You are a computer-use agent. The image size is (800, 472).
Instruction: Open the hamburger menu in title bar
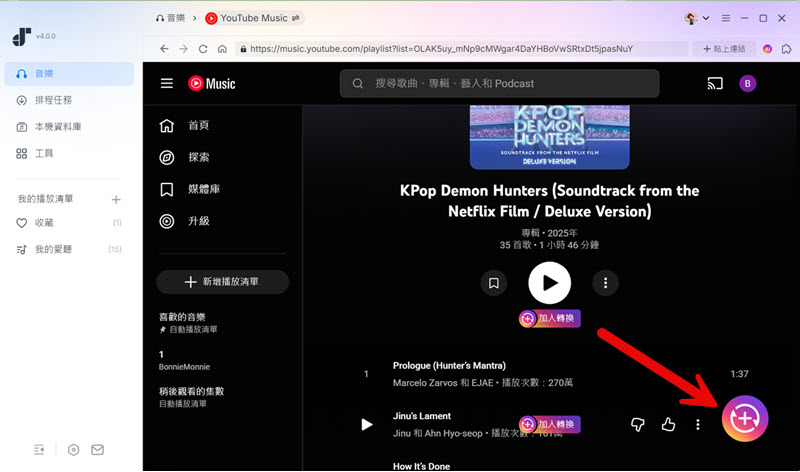(x=726, y=18)
